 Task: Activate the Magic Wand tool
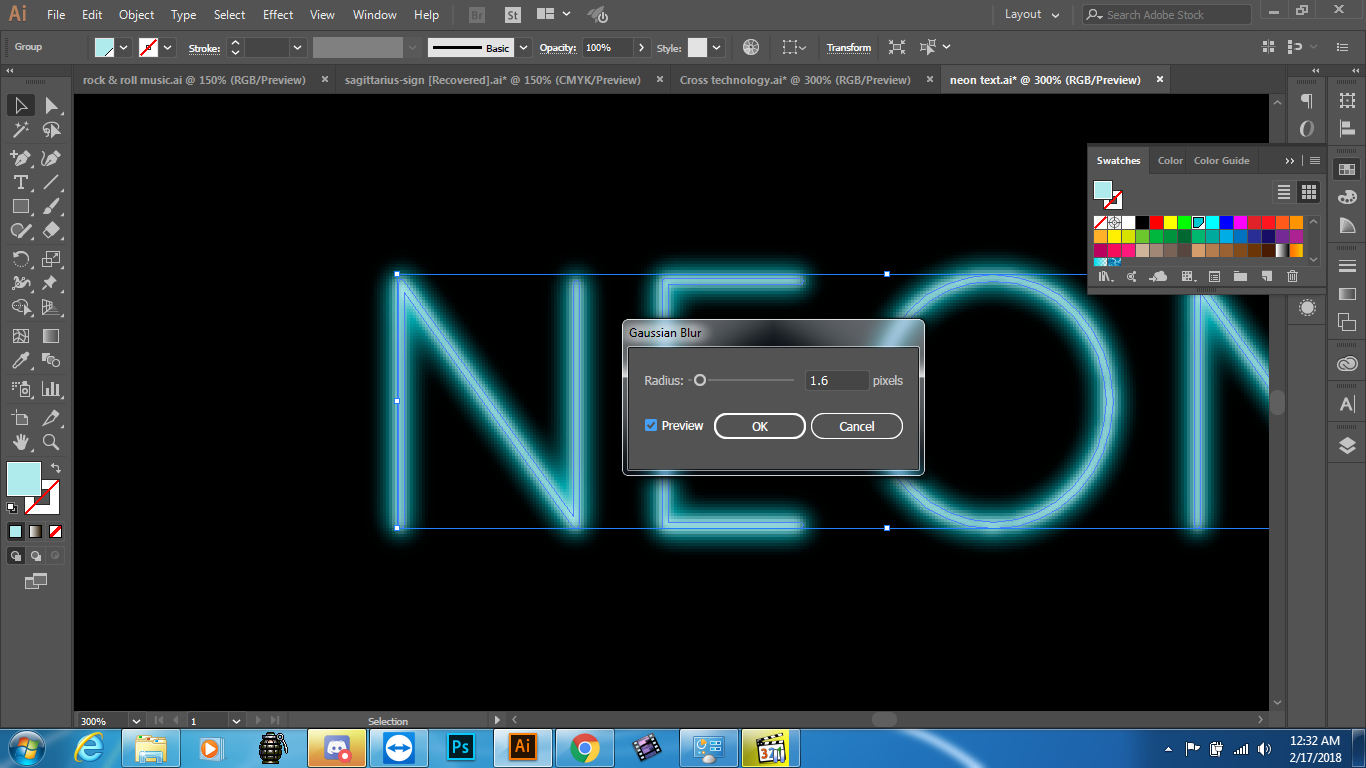[20, 130]
